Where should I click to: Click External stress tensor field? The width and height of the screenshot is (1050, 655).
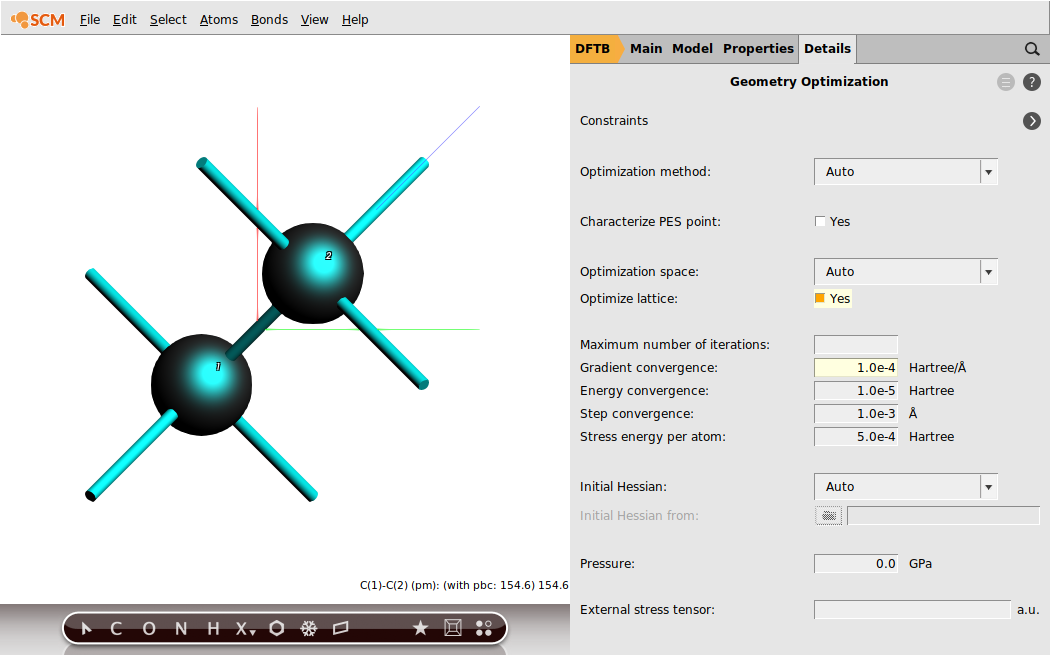912,609
